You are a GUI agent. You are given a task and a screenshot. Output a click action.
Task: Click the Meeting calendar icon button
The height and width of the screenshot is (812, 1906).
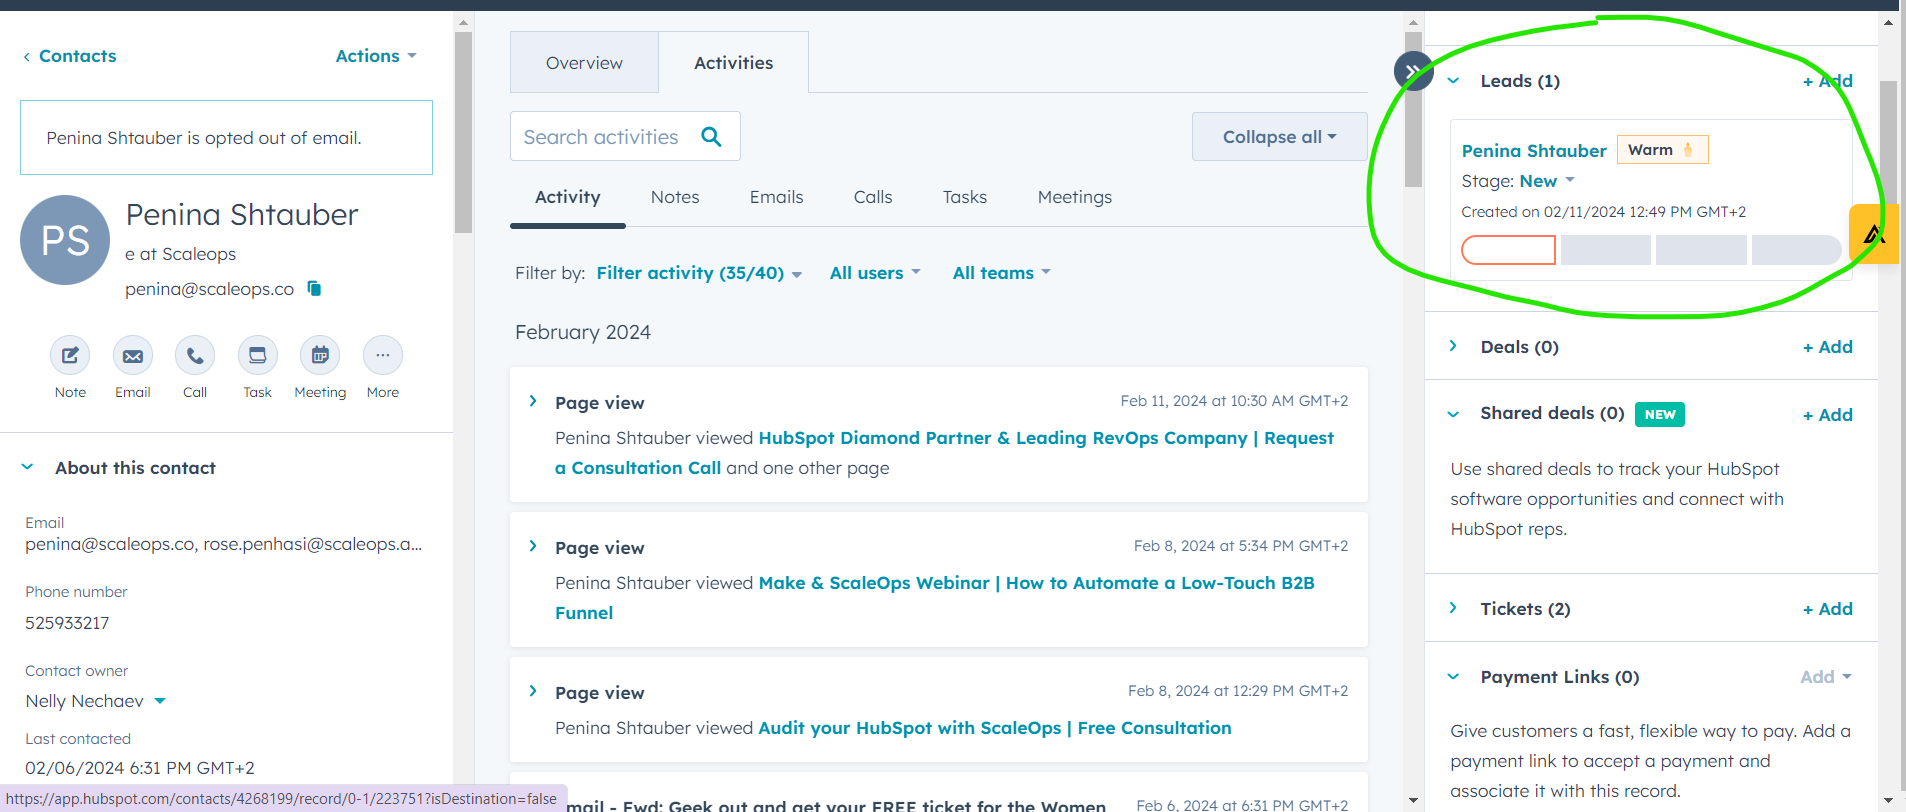click(x=320, y=355)
